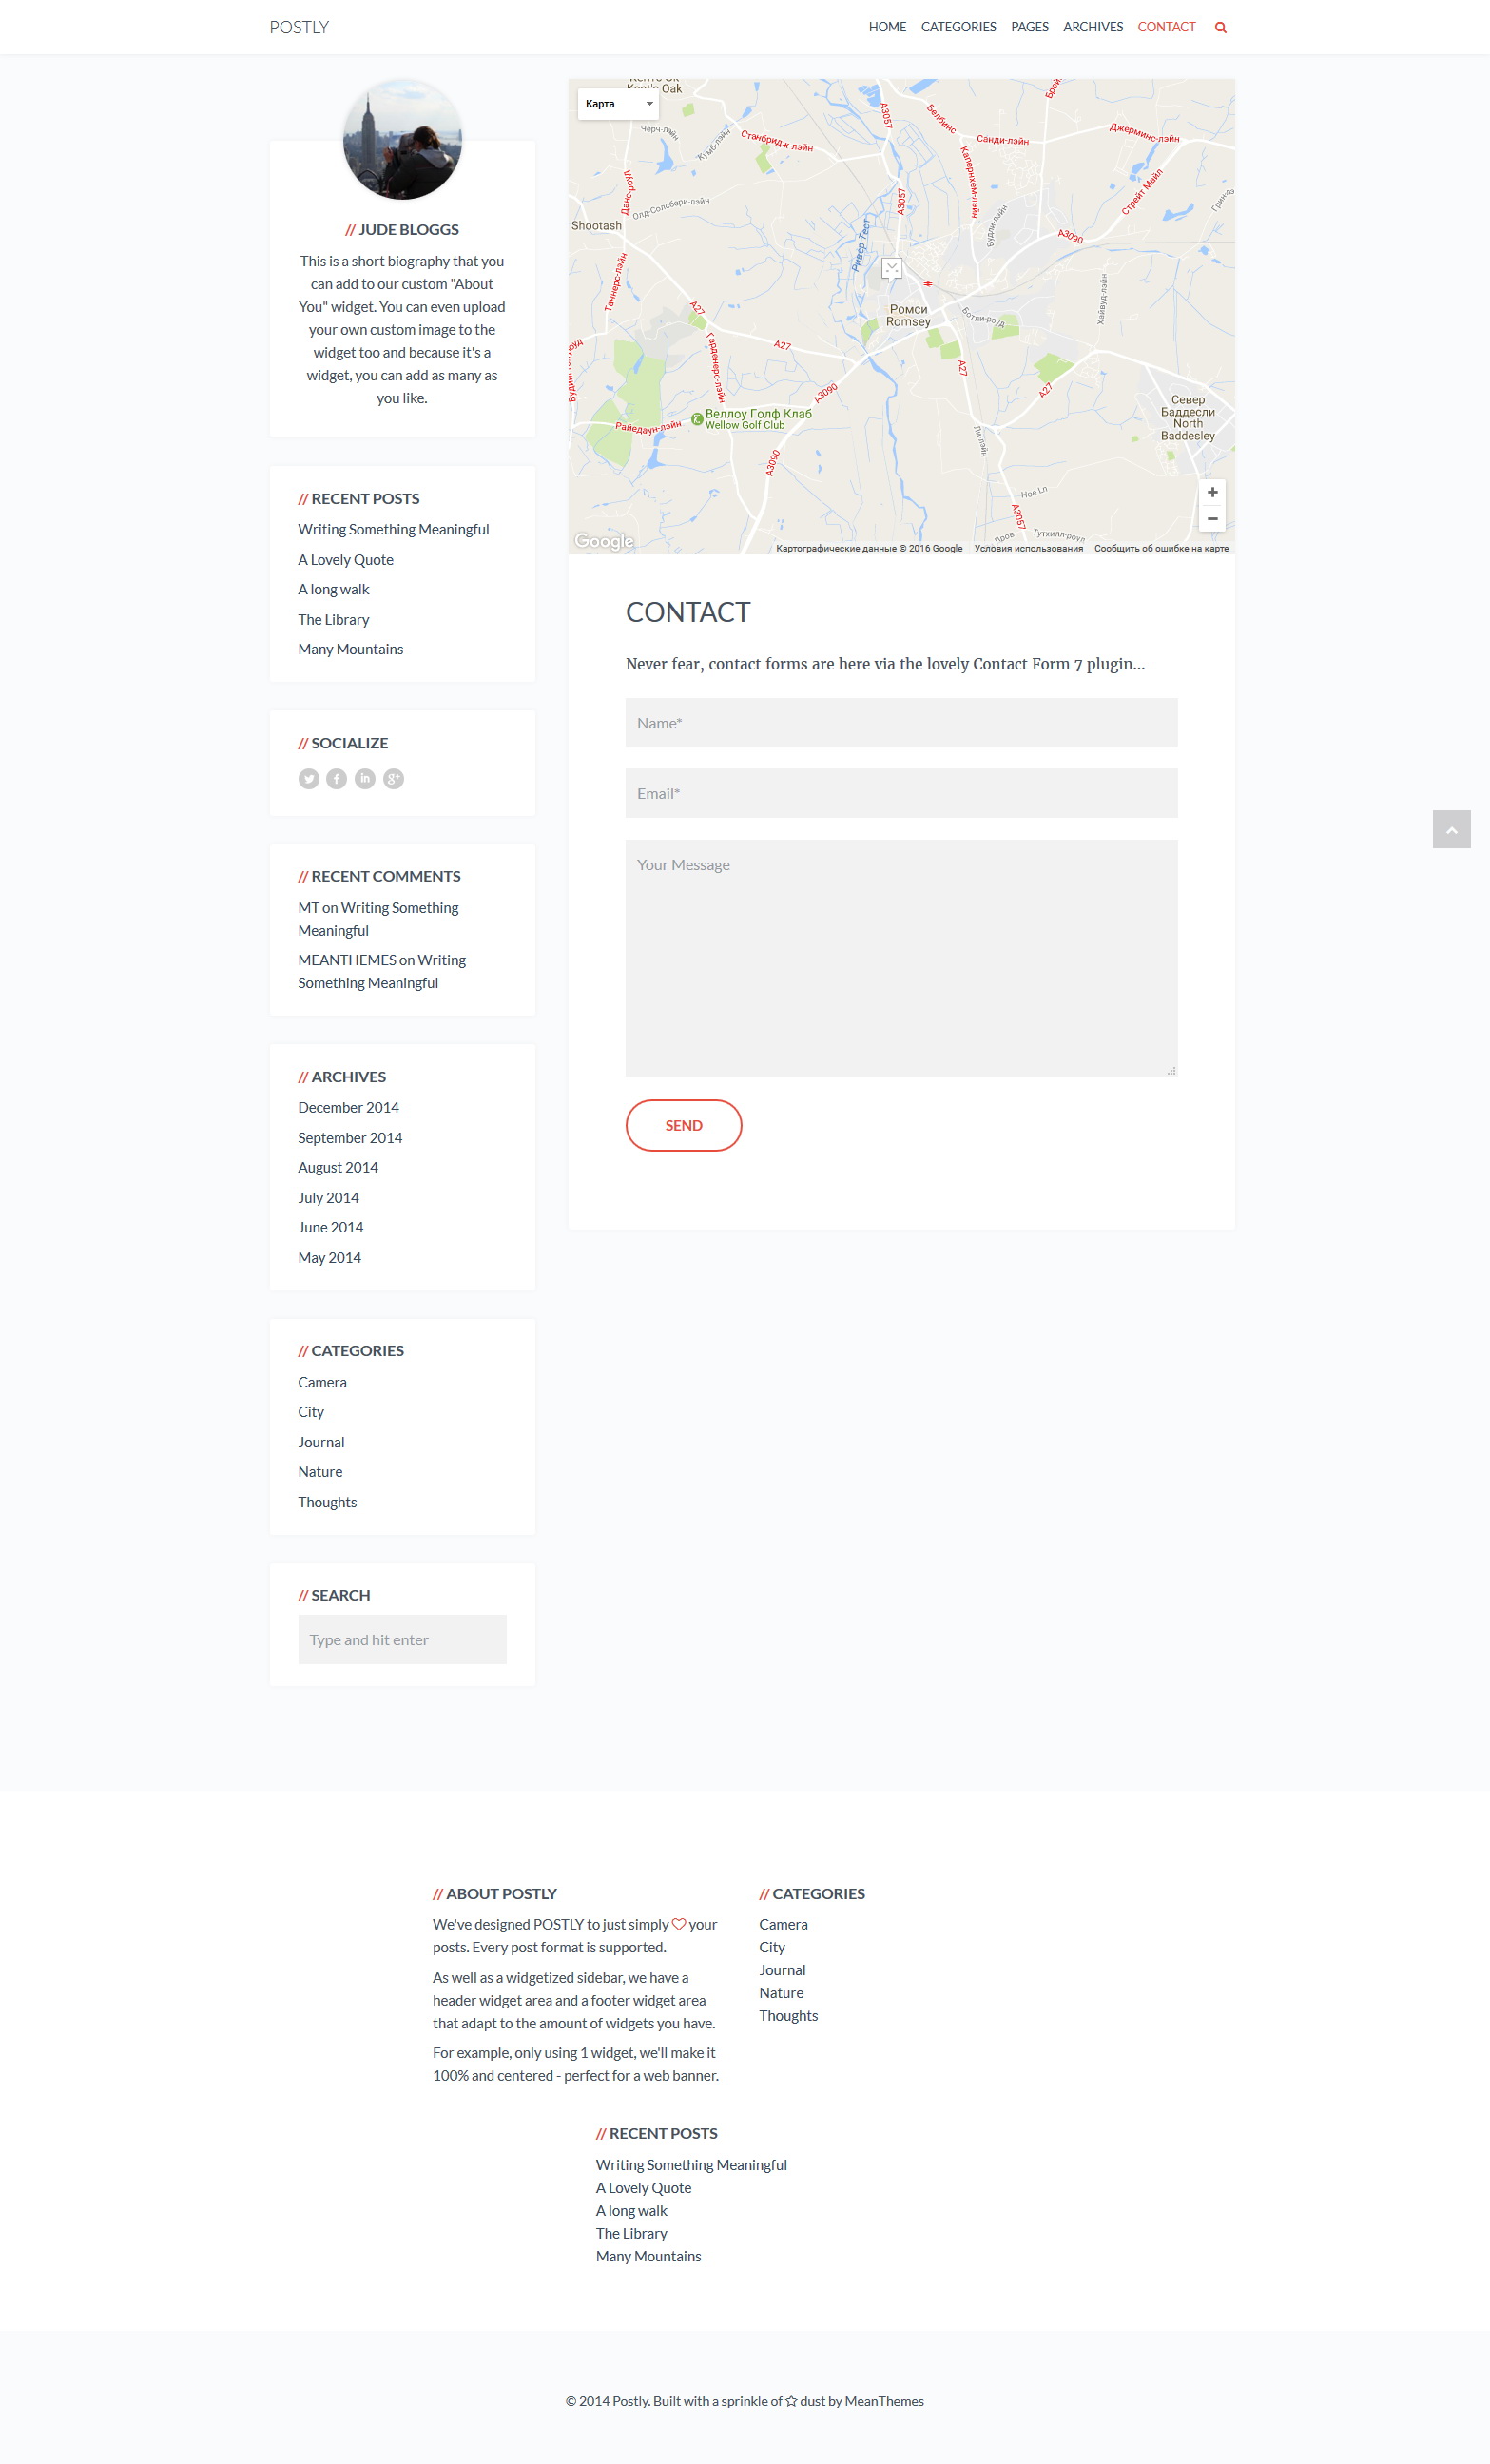
Task: Focus the Email* input field
Action: (901, 793)
